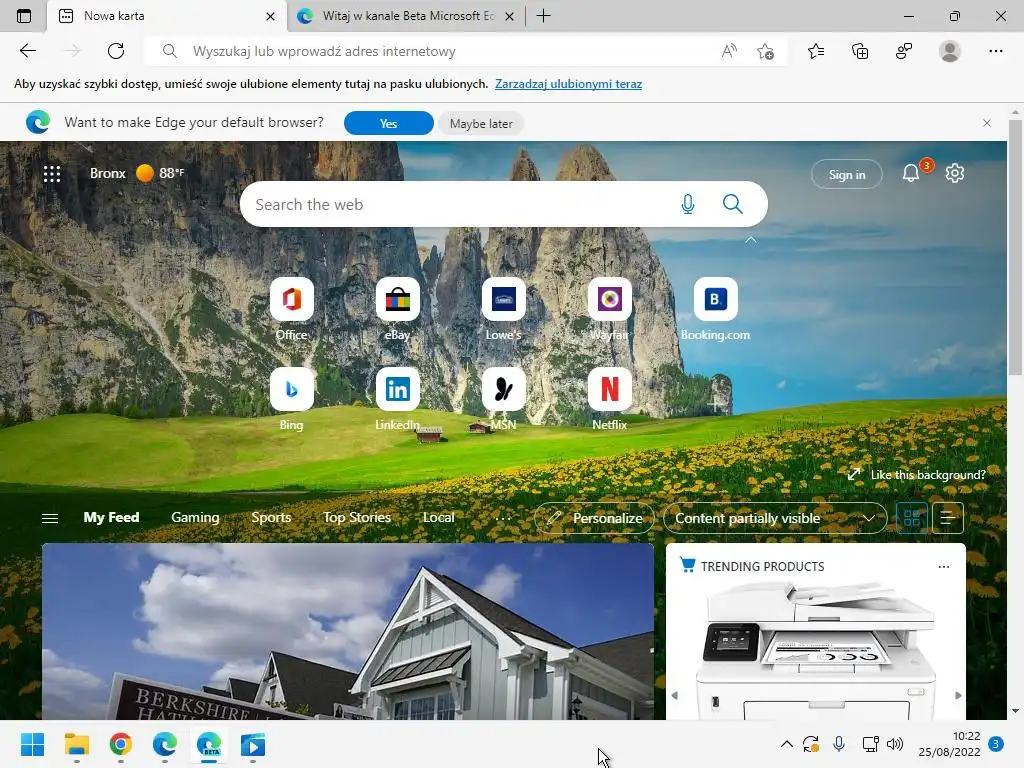Open the Collections icon
This screenshot has height=768, width=1024.
(860, 51)
